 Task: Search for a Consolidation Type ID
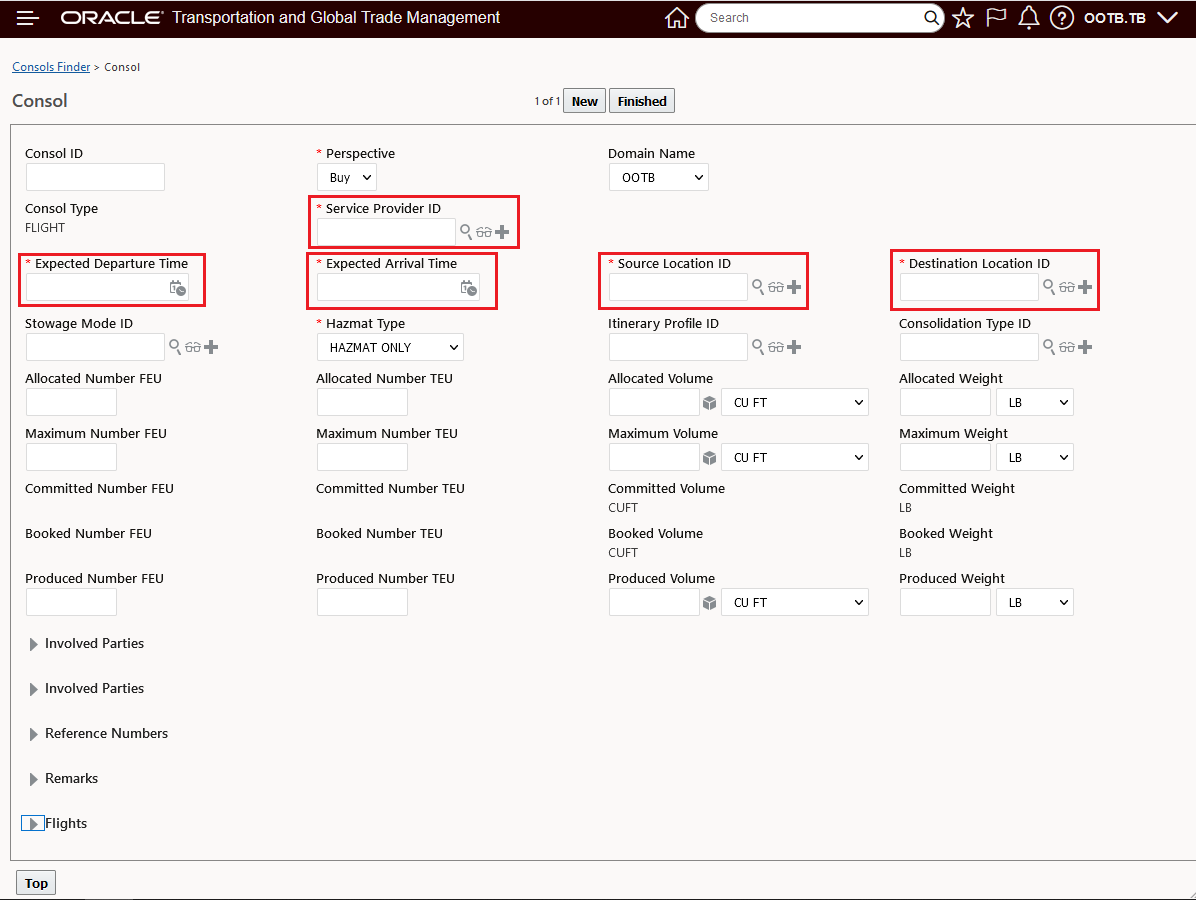click(1050, 346)
